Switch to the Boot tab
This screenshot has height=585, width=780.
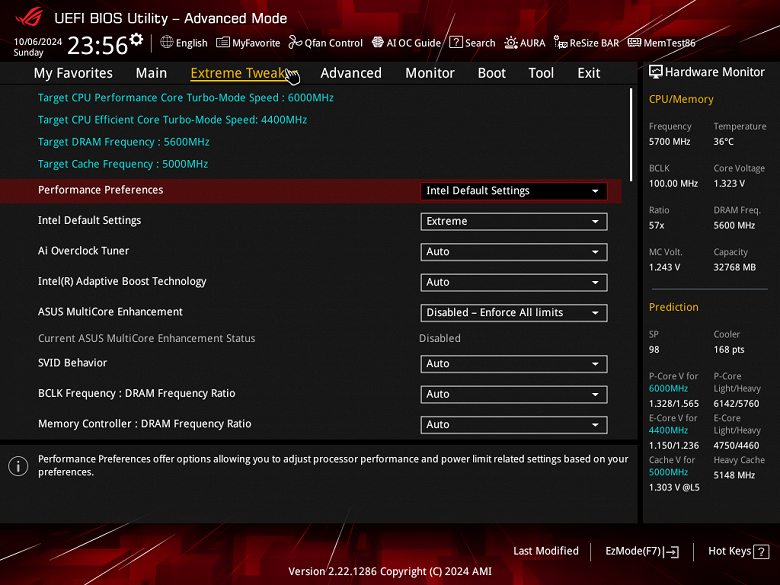(491, 73)
